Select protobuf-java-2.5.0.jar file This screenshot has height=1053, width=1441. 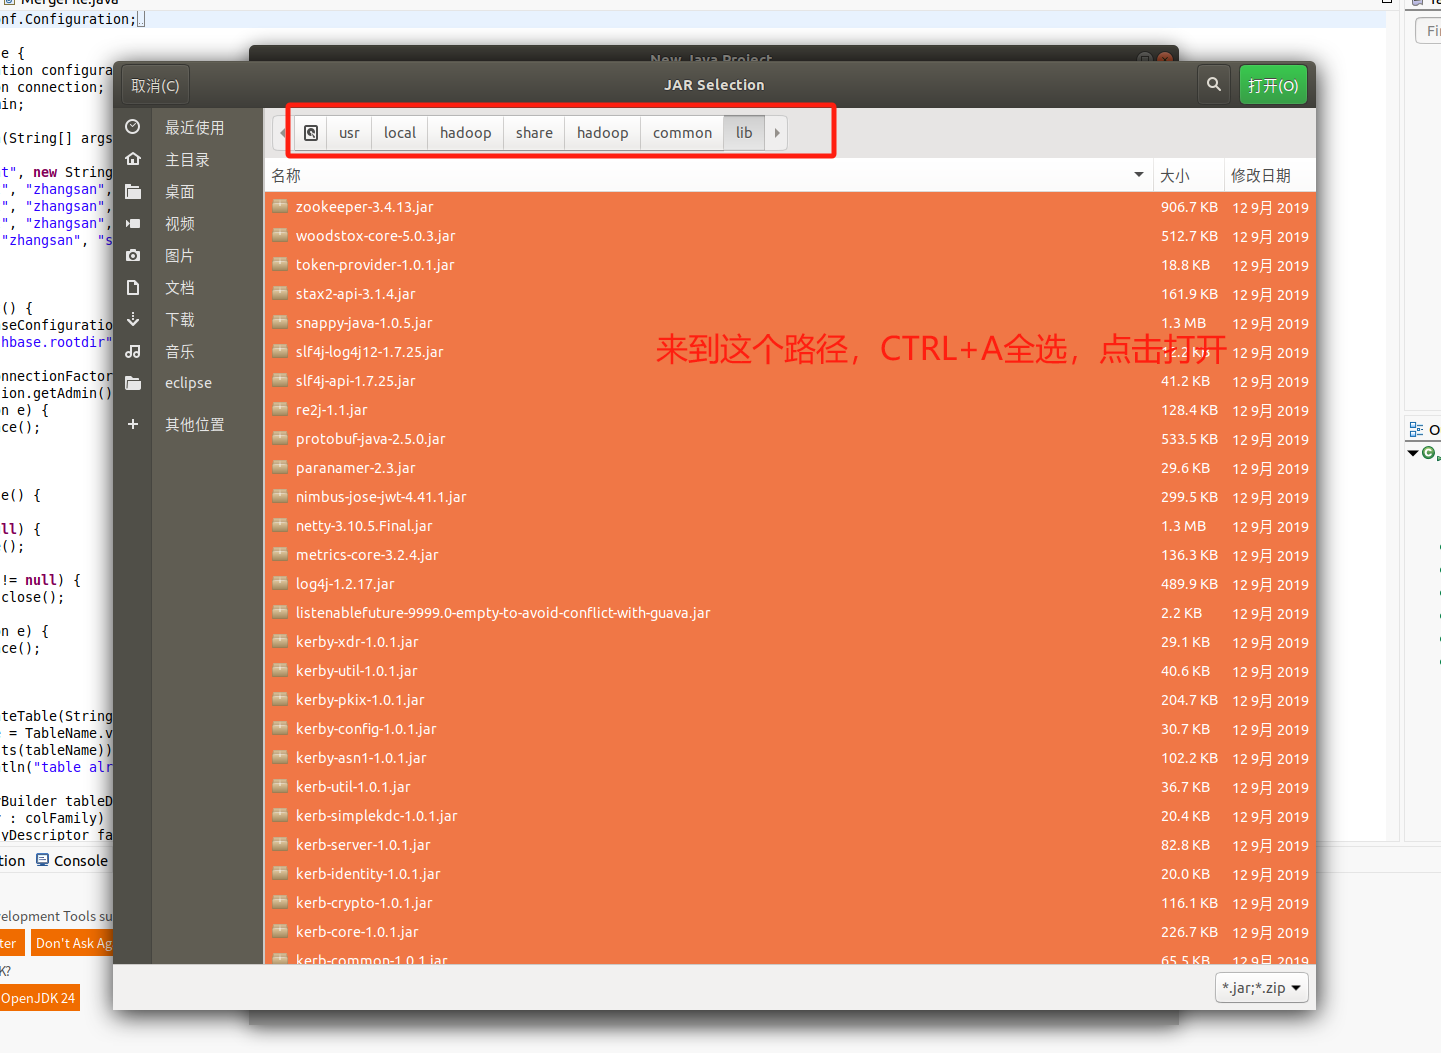[x=790, y=439]
